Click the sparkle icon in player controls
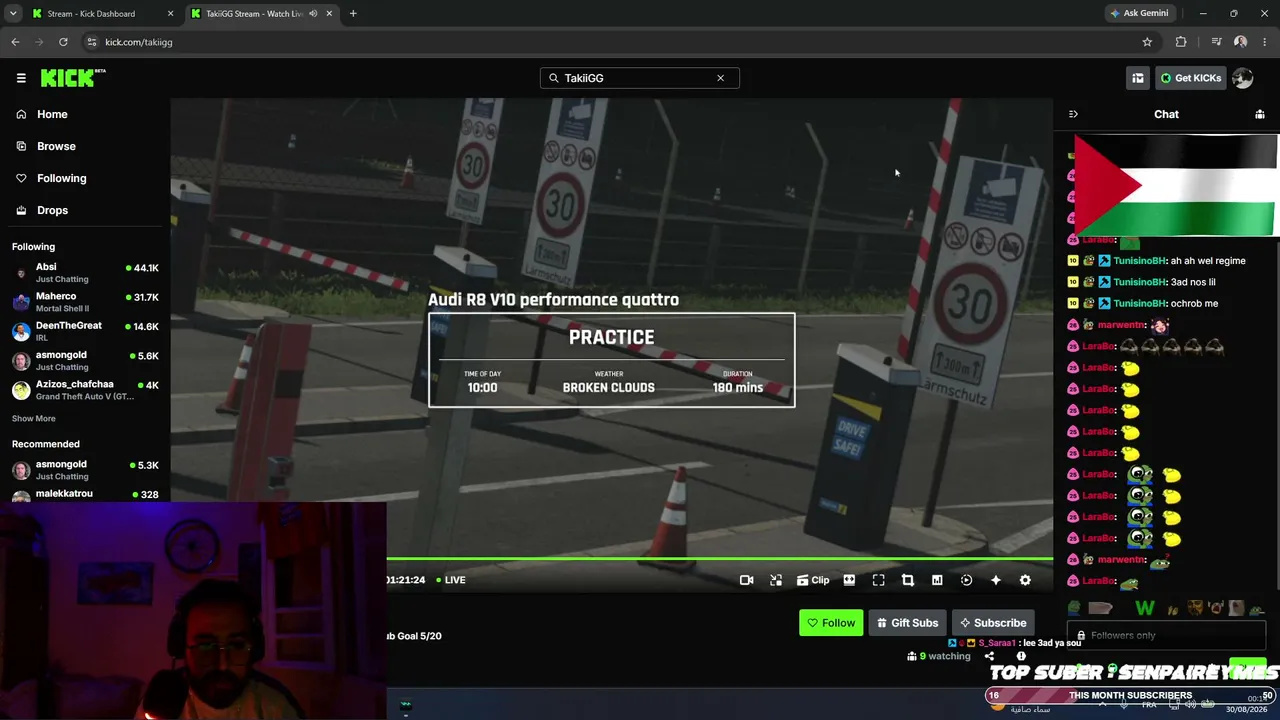 pyautogui.click(x=996, y=580)
